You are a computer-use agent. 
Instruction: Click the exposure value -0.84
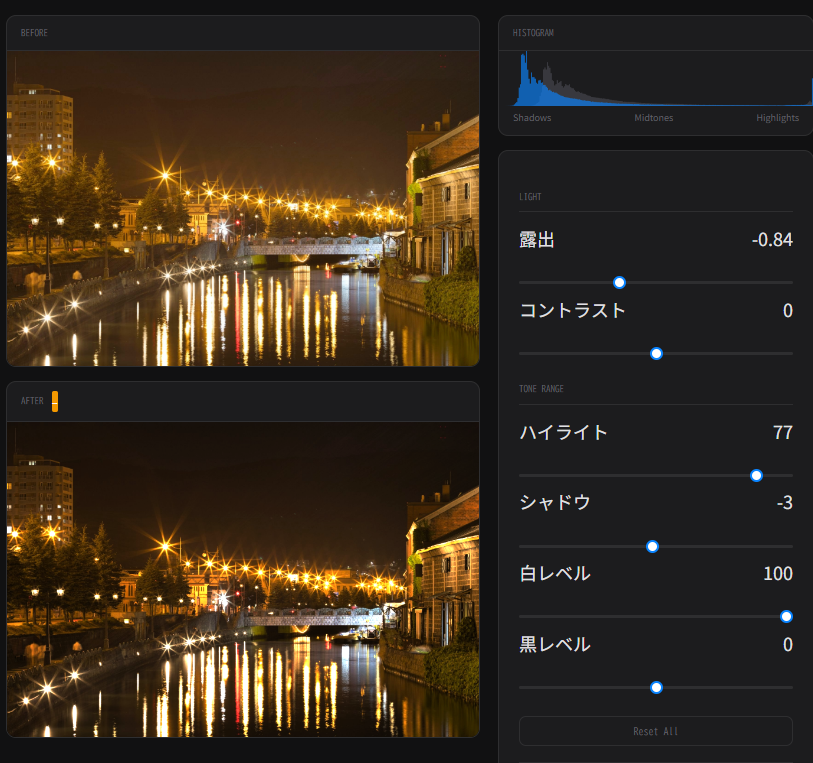click(771, 240)
